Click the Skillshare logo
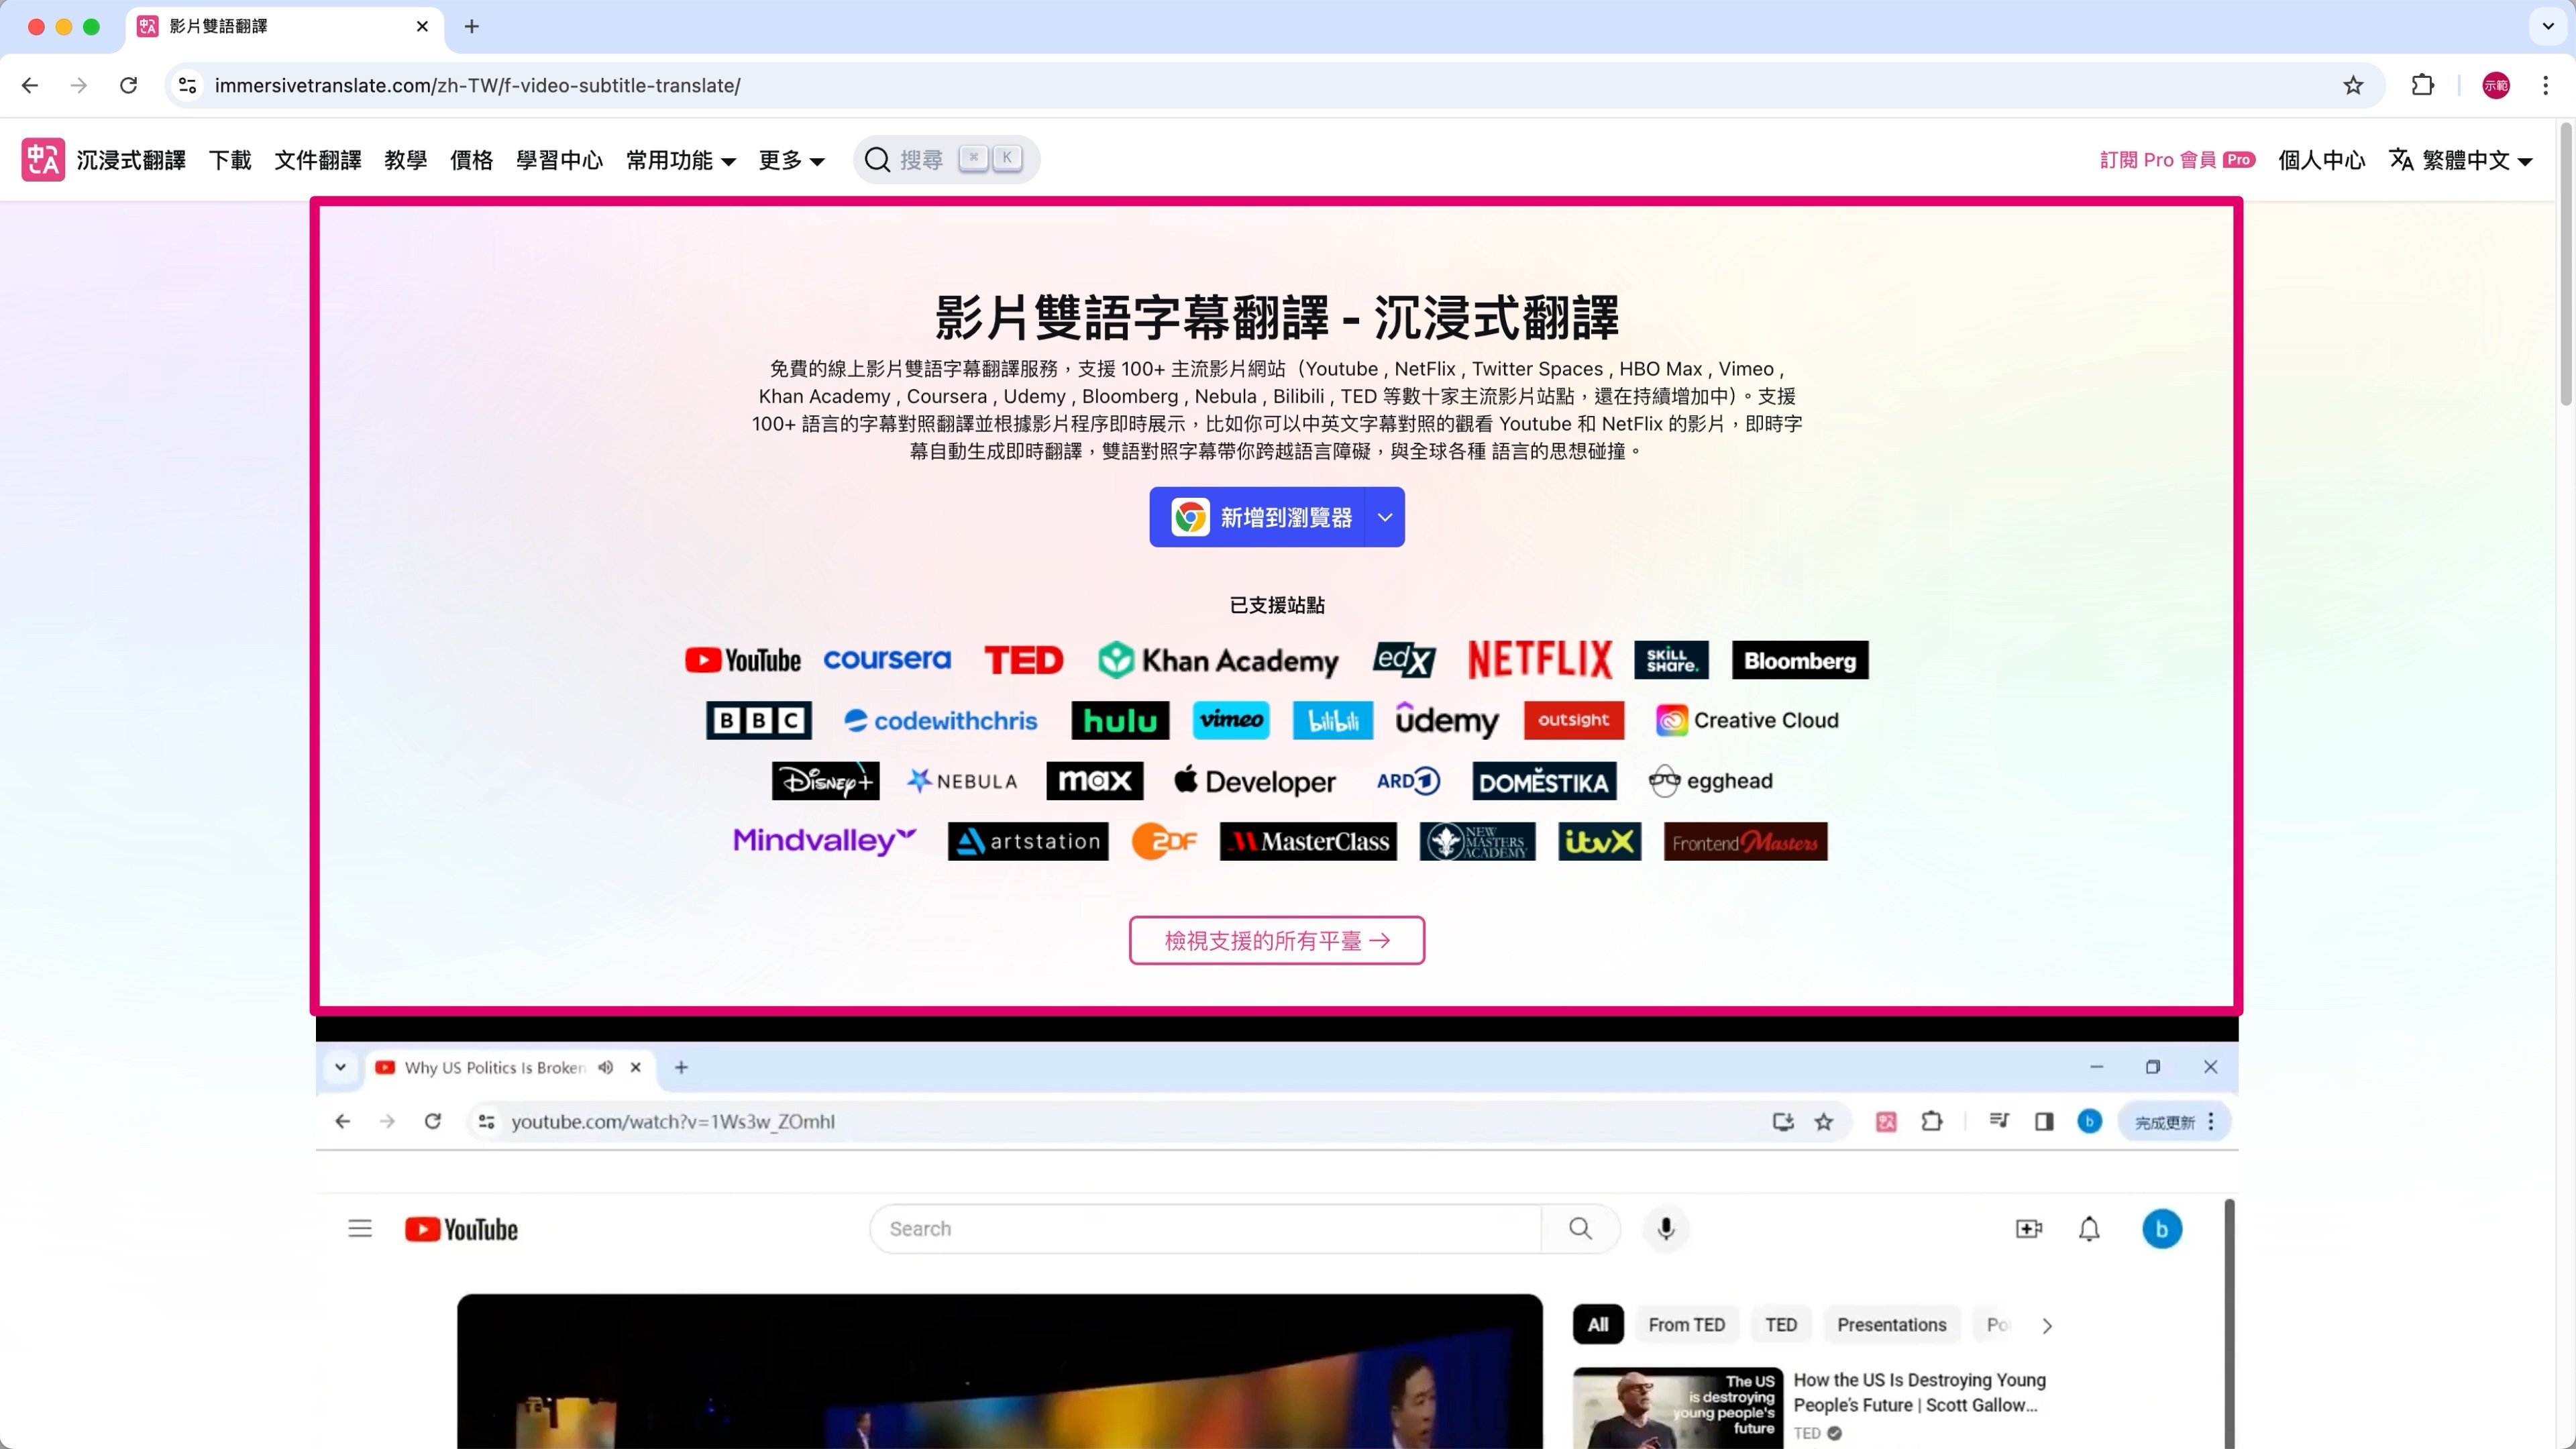The image size is (2576, 1449). click(1672, 660)
